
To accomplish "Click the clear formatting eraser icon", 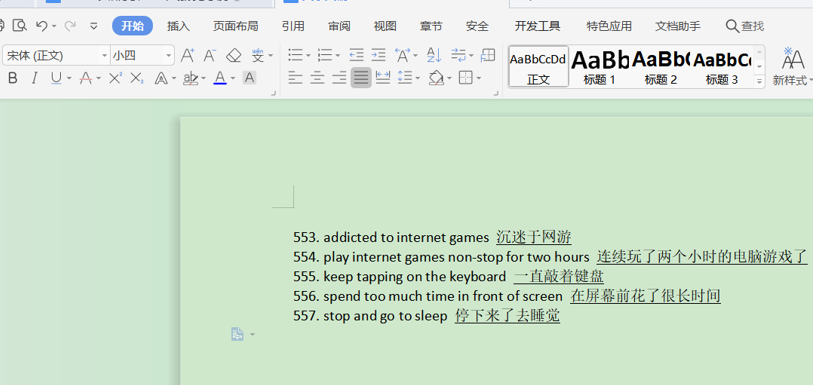I will 234,55.
